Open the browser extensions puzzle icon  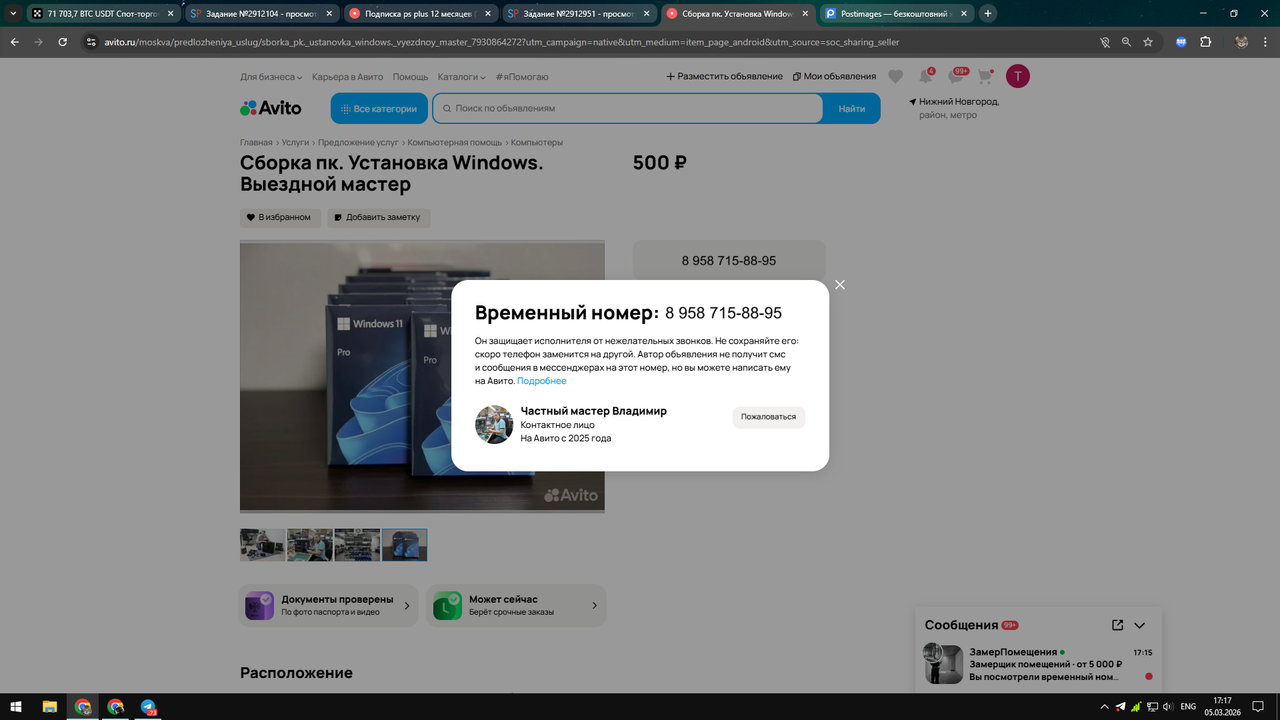pos(1205,42)
